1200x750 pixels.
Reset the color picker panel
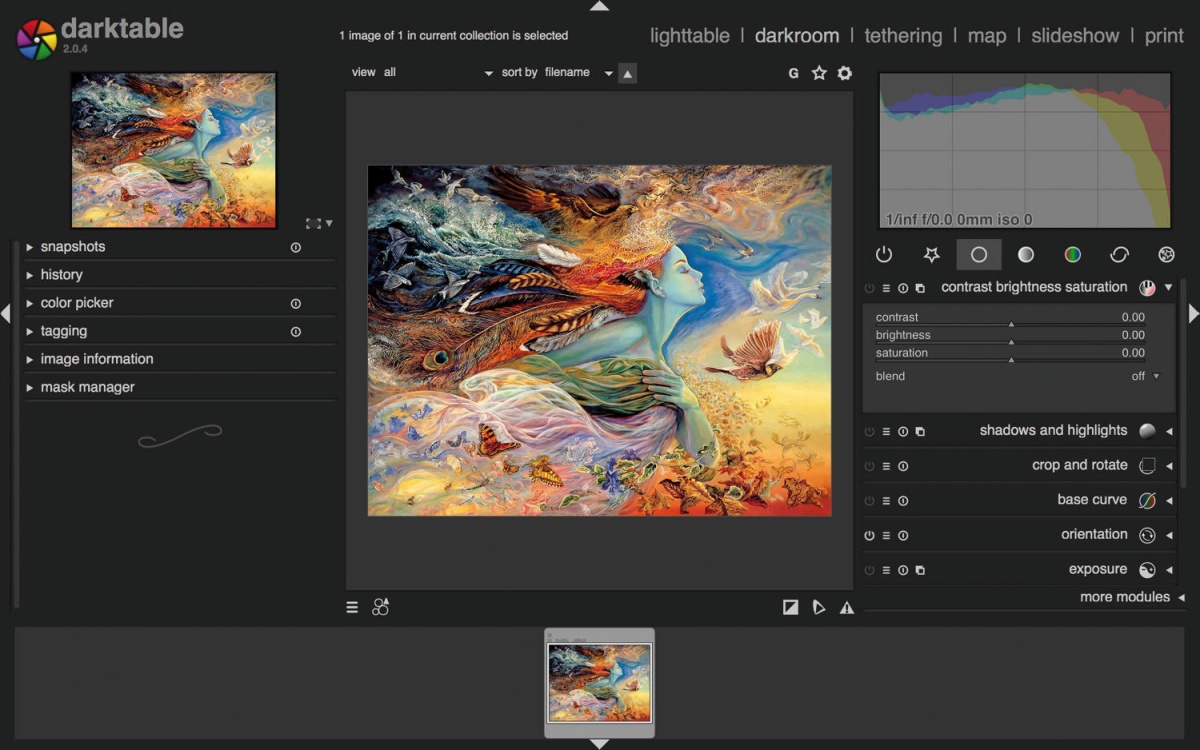[x=296, y=303]
